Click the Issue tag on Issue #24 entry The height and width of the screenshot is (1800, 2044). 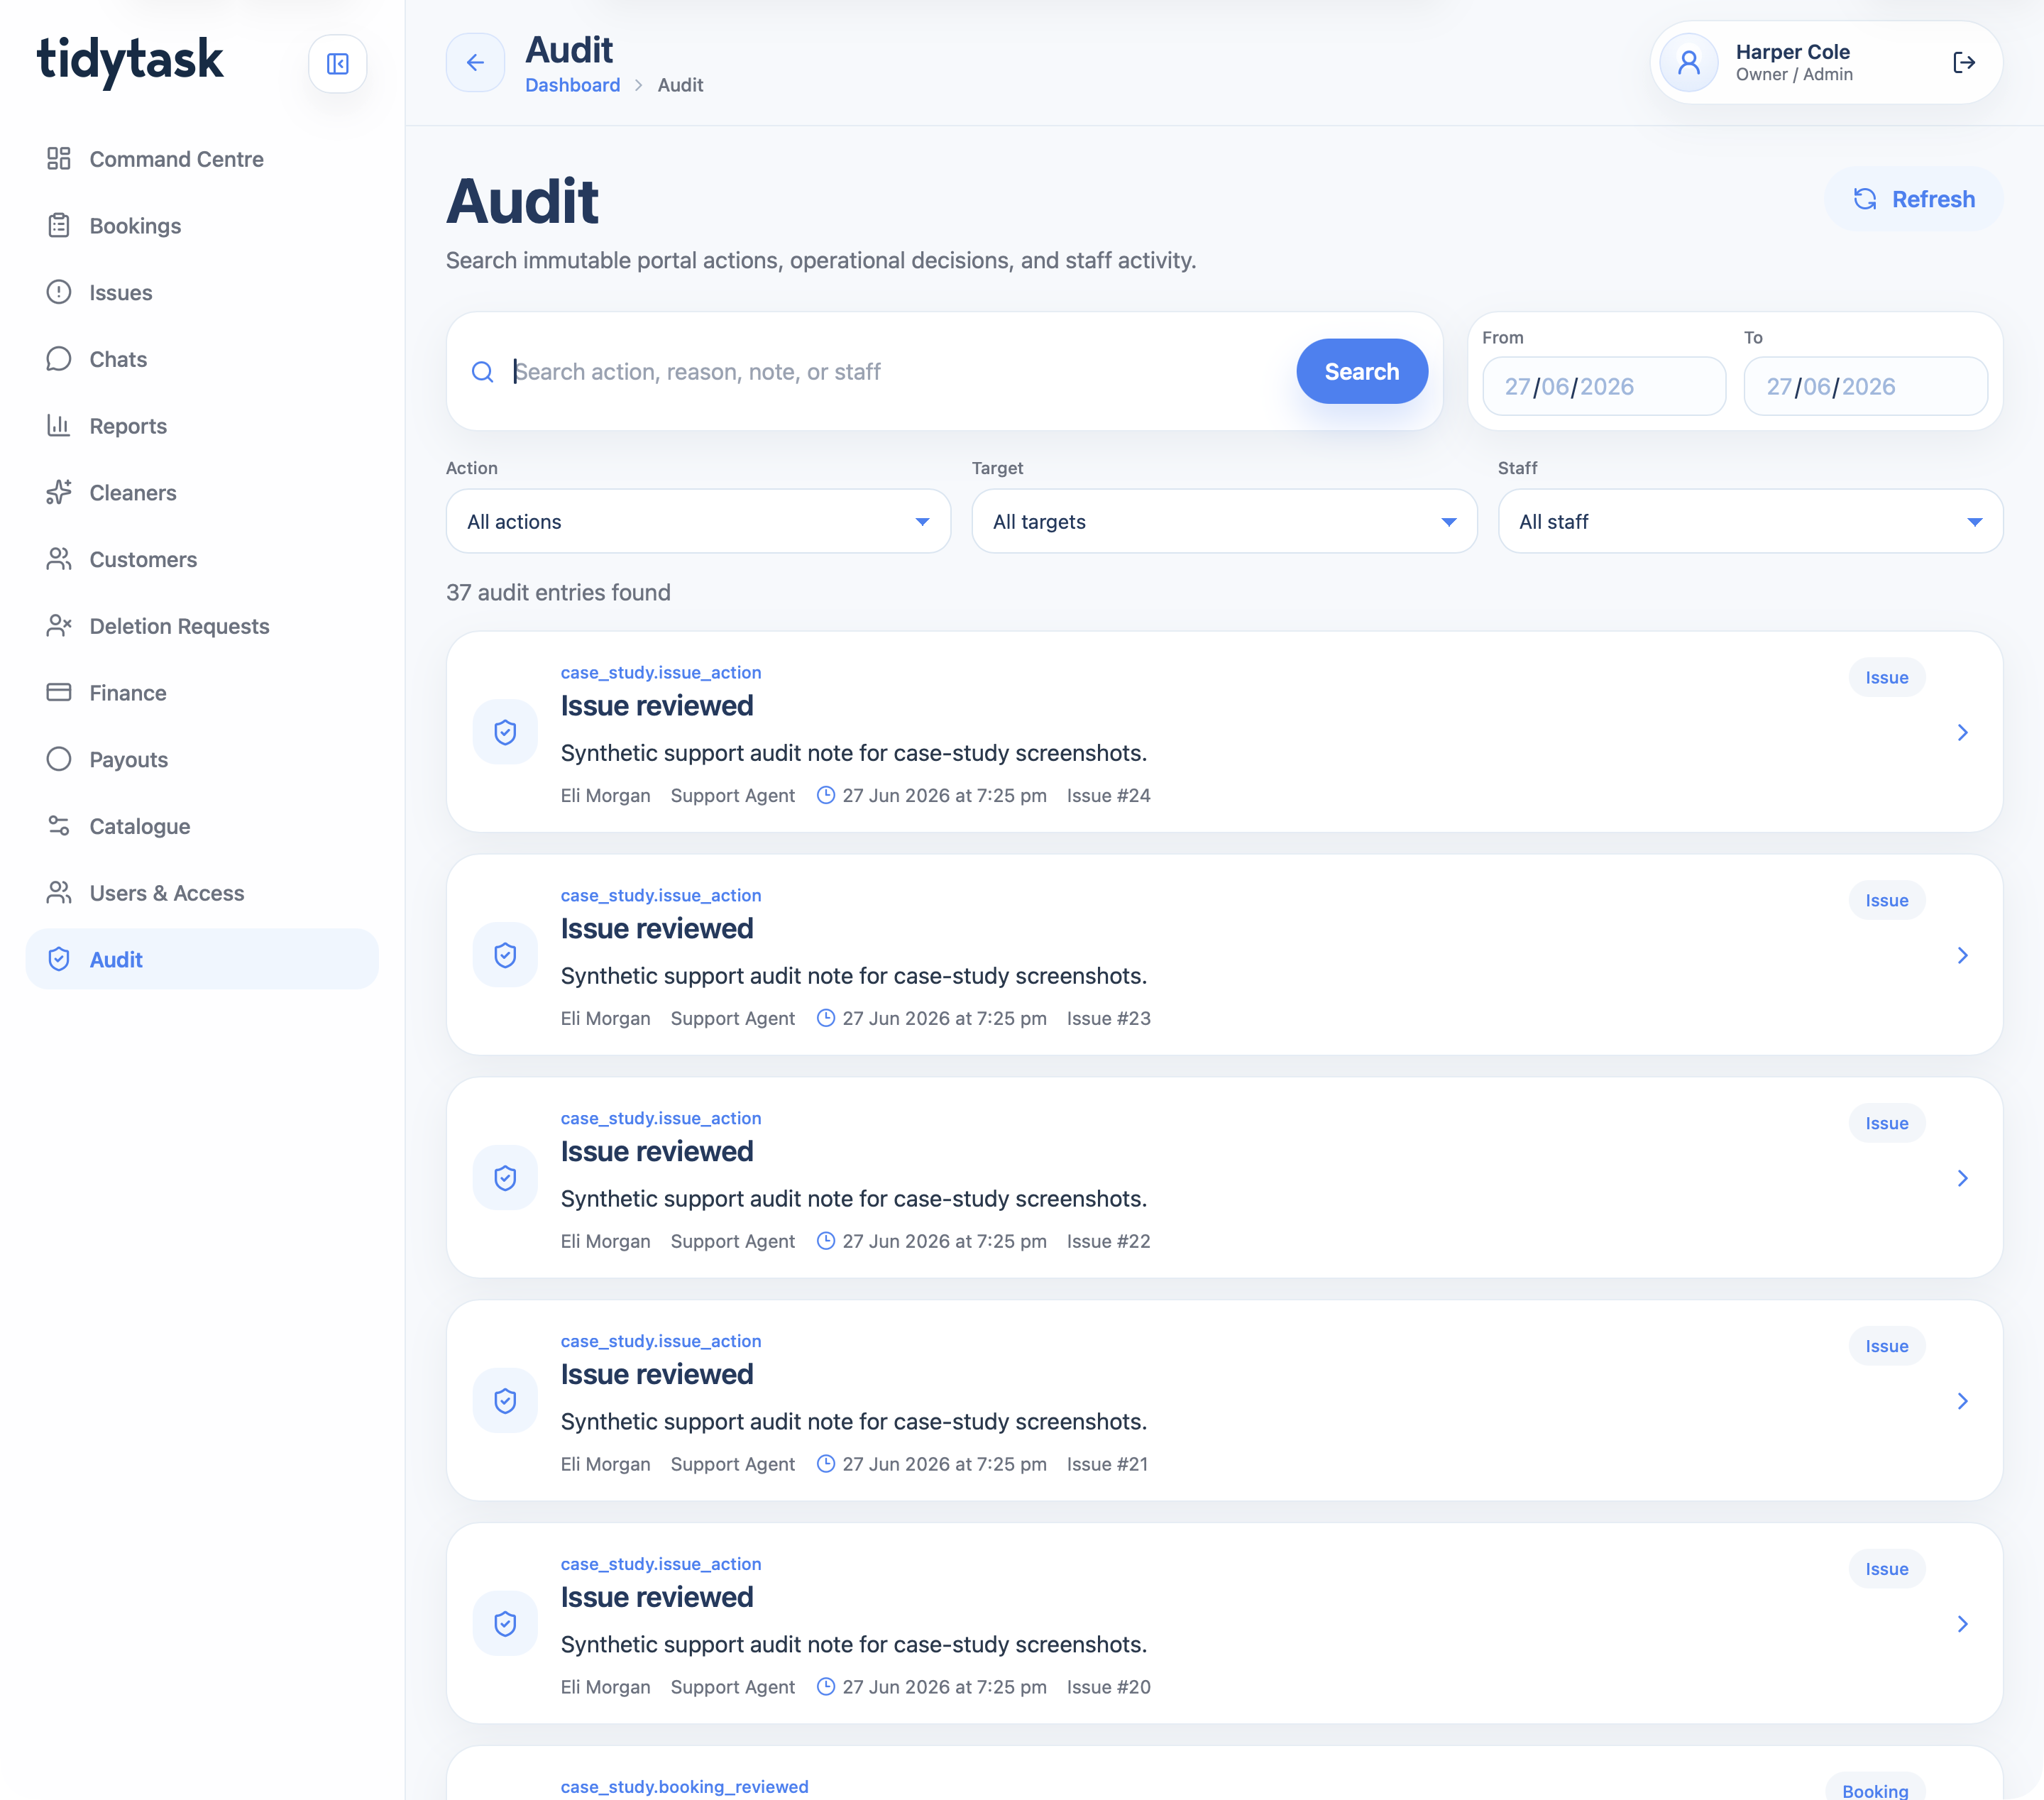1886,677
